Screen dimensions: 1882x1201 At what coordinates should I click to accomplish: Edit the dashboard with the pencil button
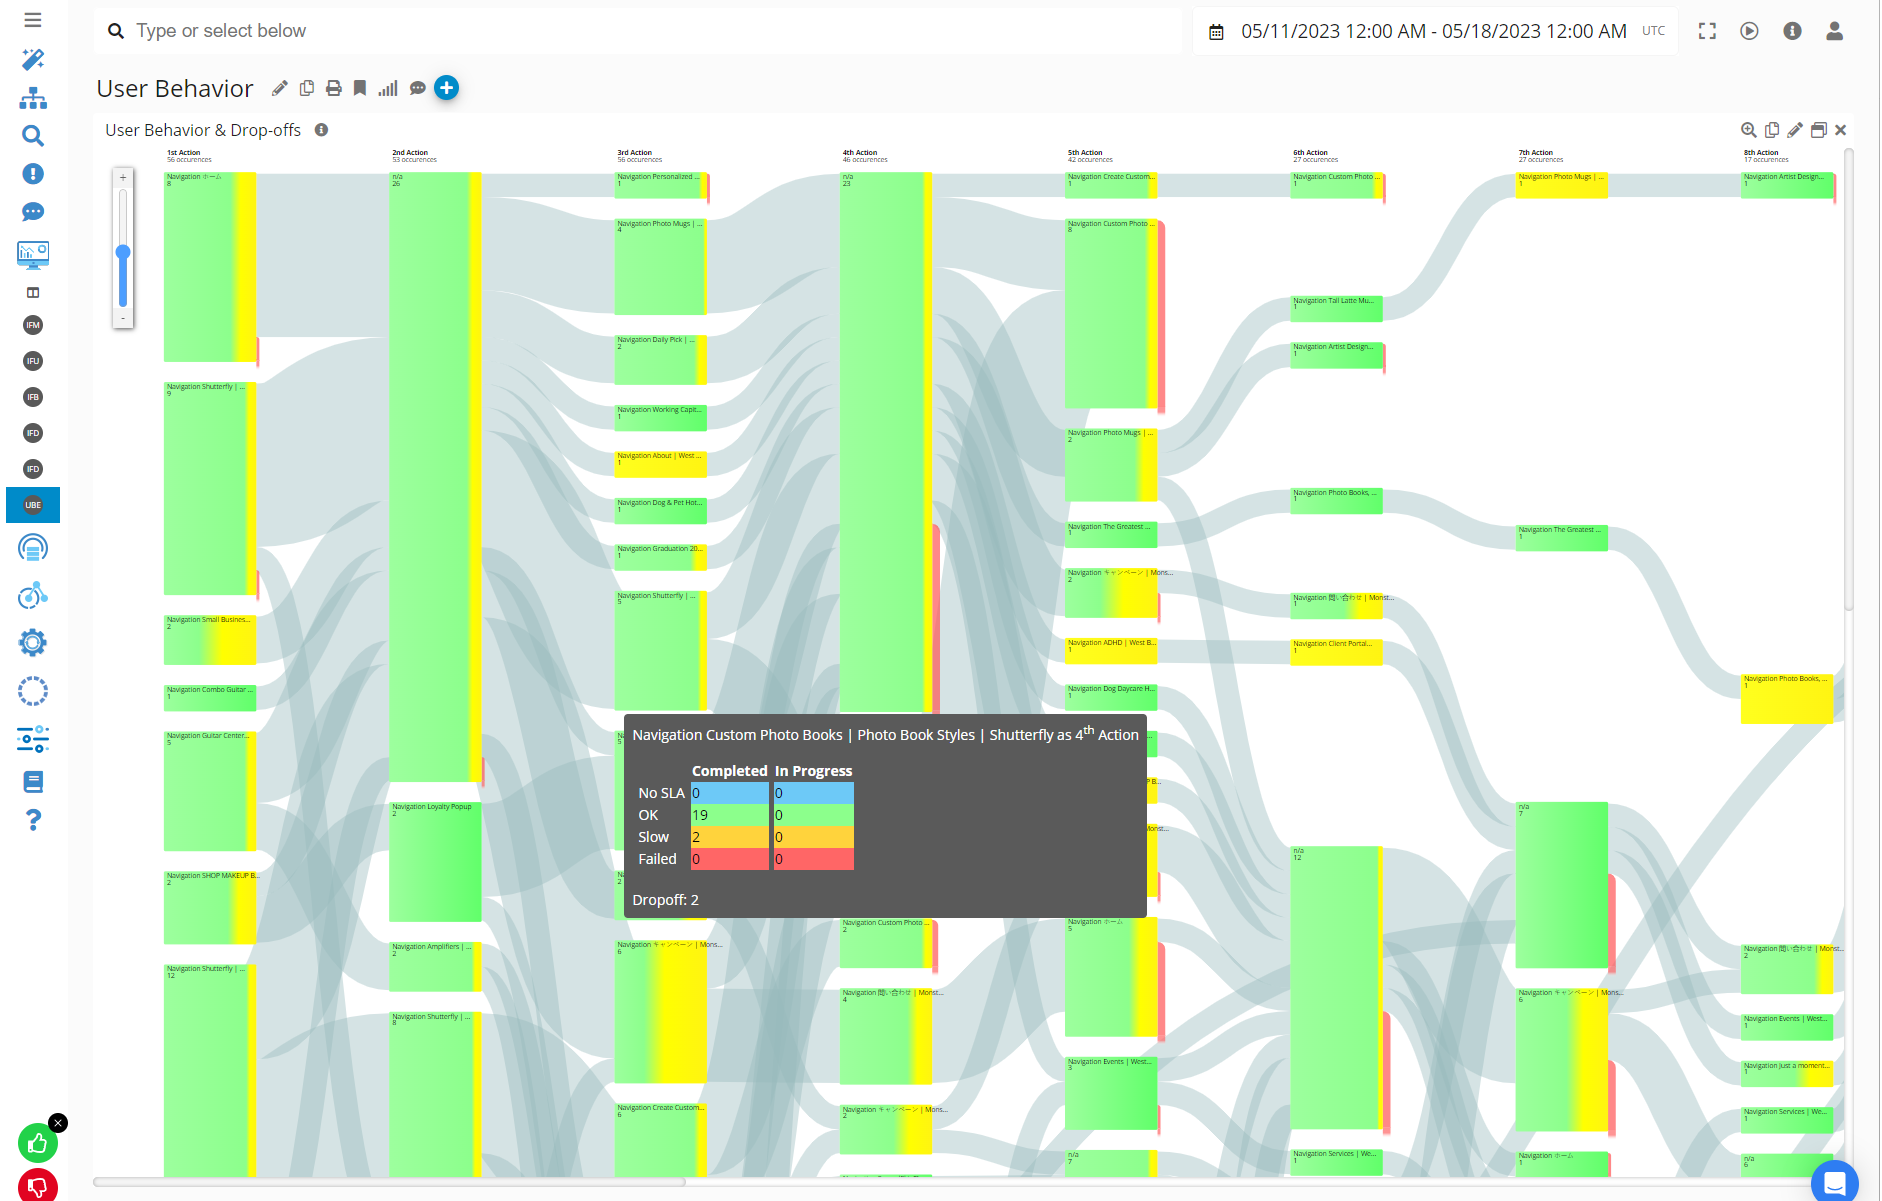tap(279, 88)
